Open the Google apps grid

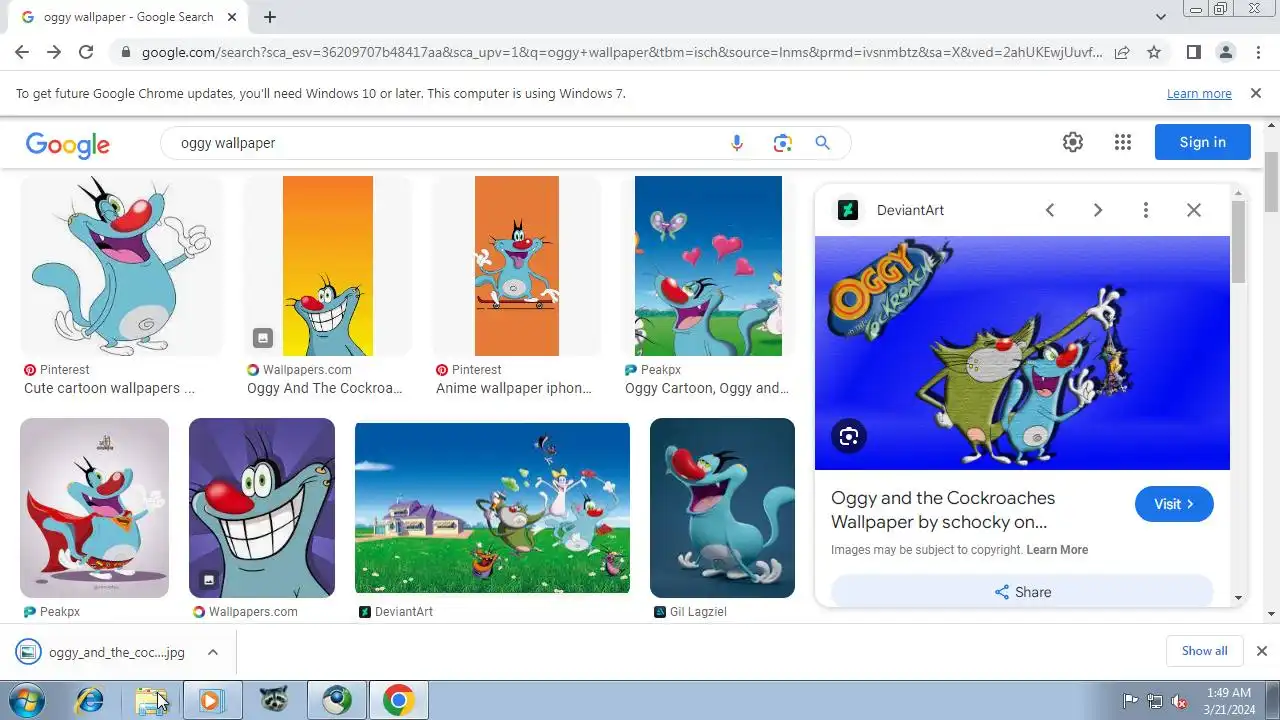coord(1123,142)
